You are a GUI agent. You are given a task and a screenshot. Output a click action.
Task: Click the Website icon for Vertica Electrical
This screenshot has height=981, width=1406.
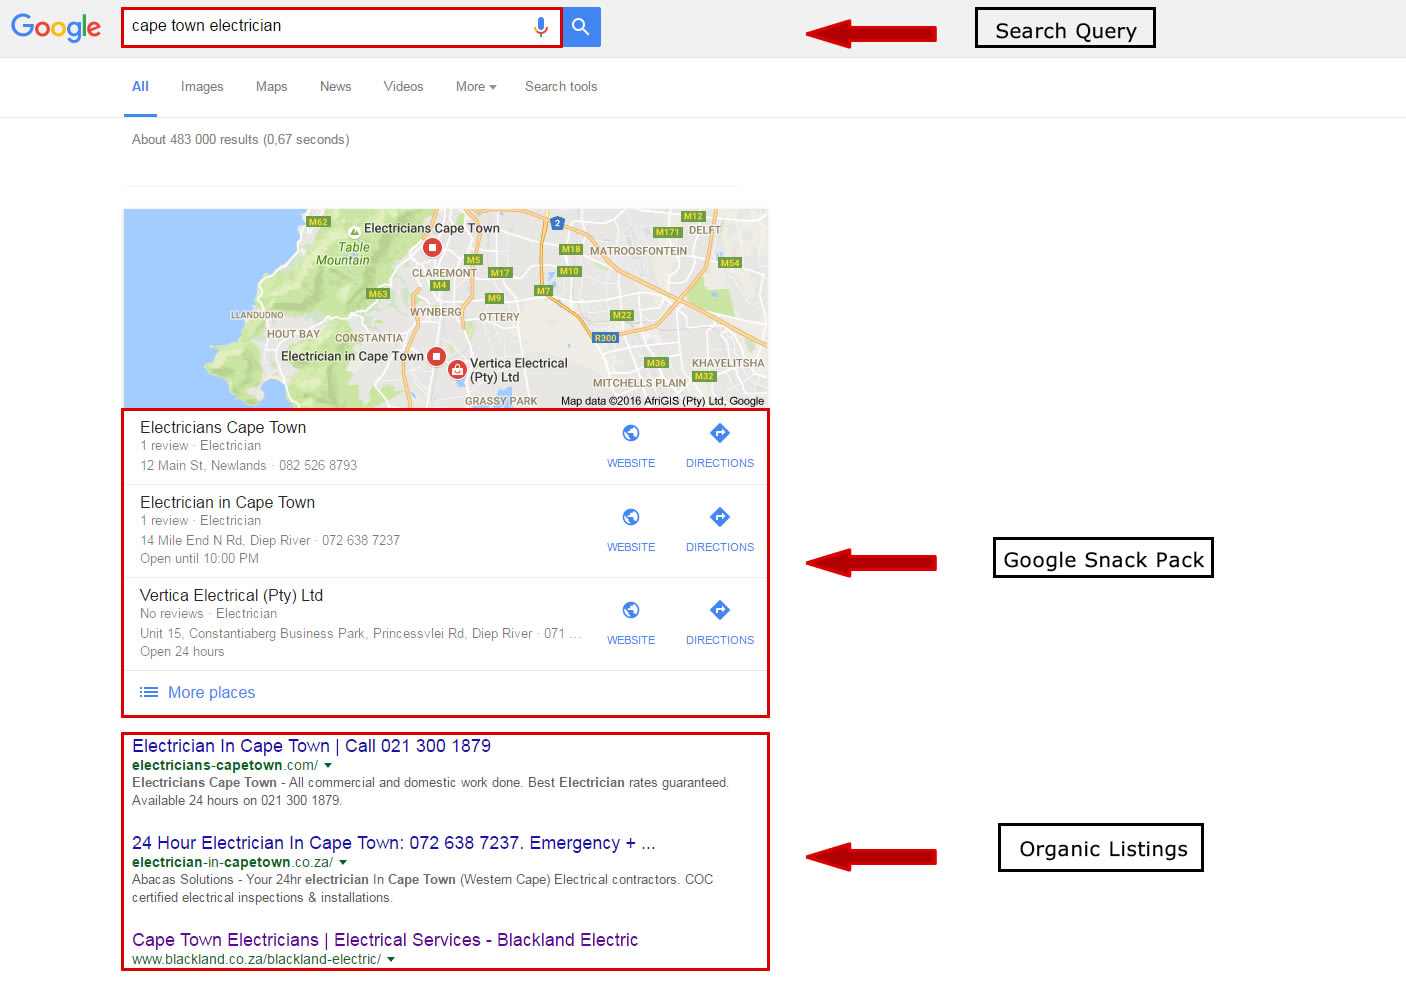(x=630, y=610)
